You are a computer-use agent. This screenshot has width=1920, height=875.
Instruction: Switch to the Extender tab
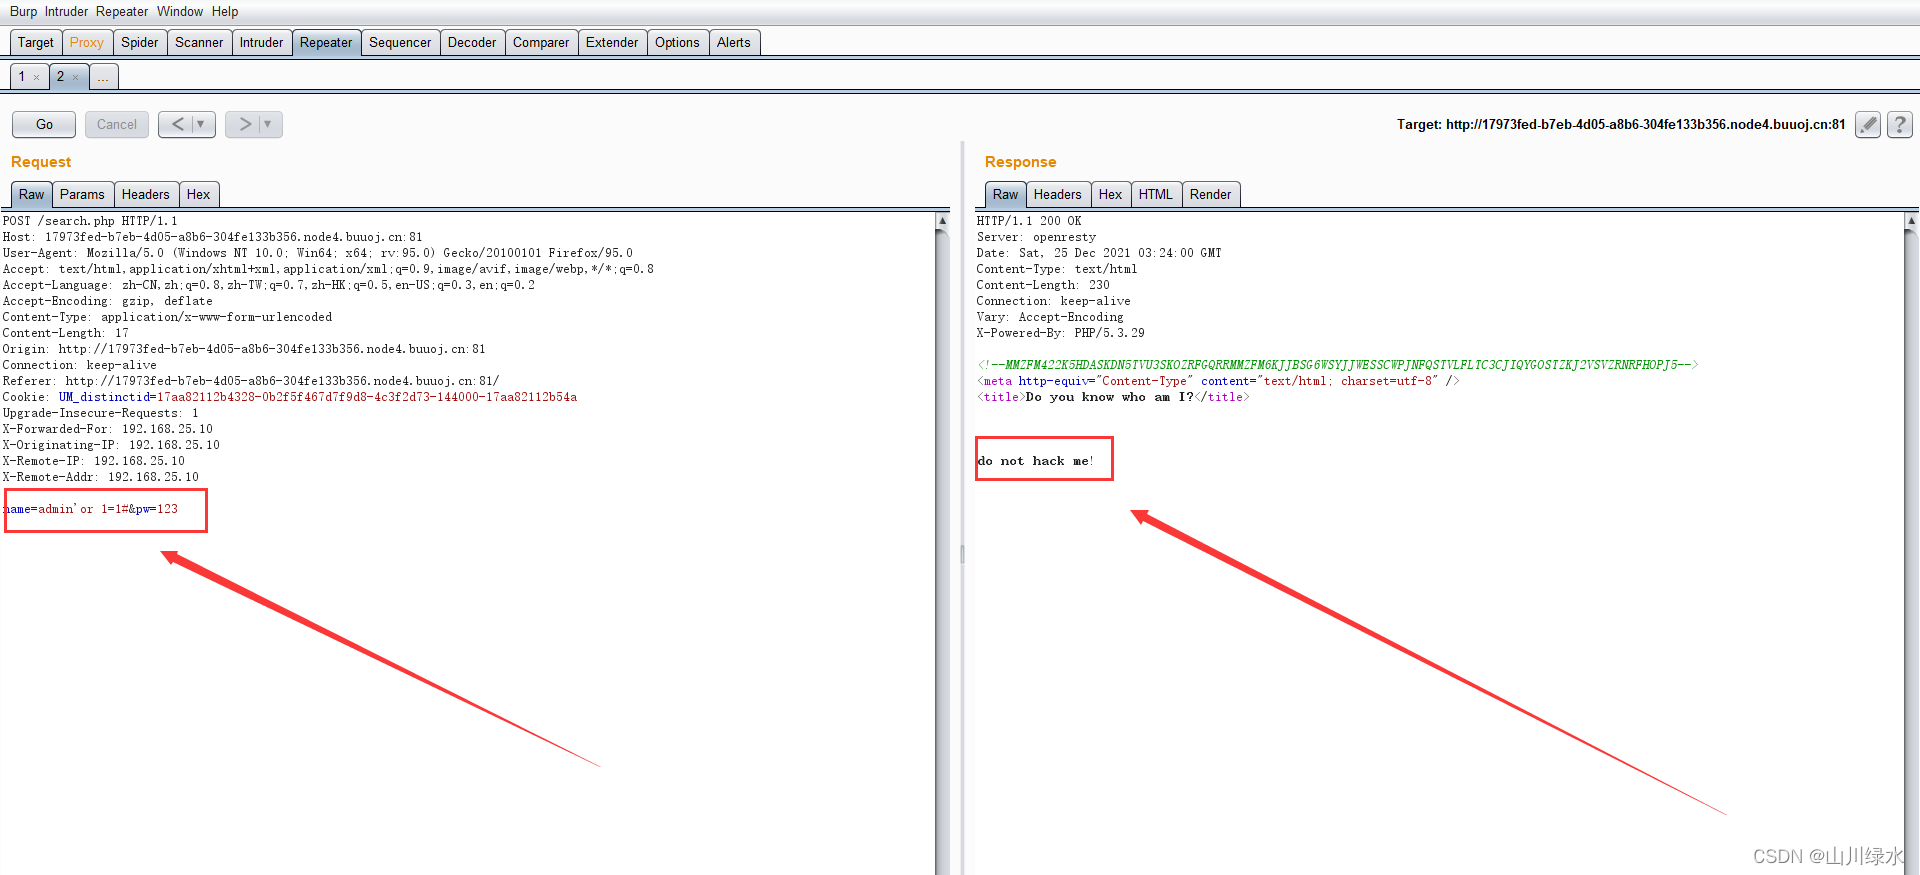[x=612, y=42]
